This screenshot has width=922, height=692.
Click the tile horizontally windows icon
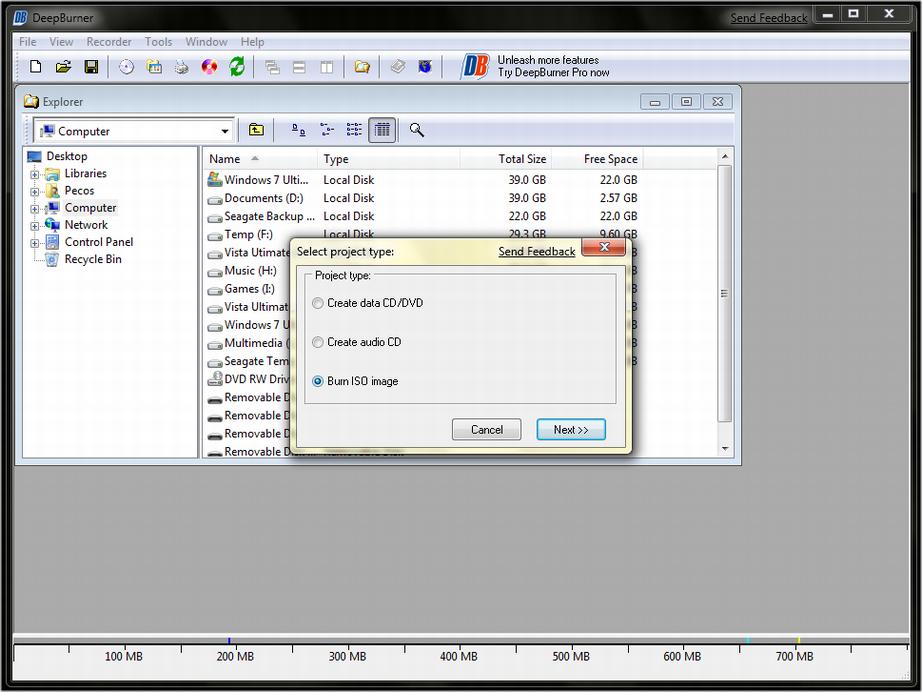click(x=299, y=68)
